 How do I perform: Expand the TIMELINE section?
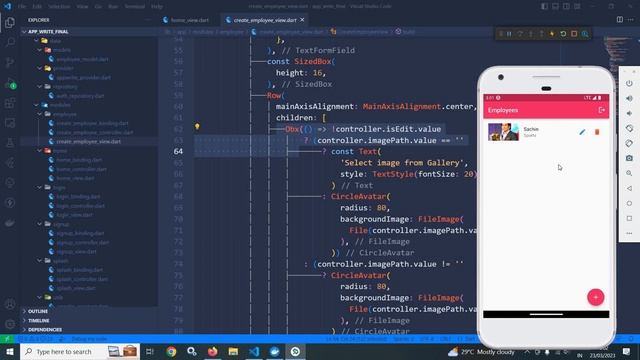(39, 320)
